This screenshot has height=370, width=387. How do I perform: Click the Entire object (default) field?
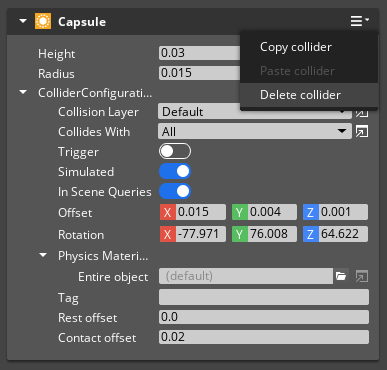246,276
